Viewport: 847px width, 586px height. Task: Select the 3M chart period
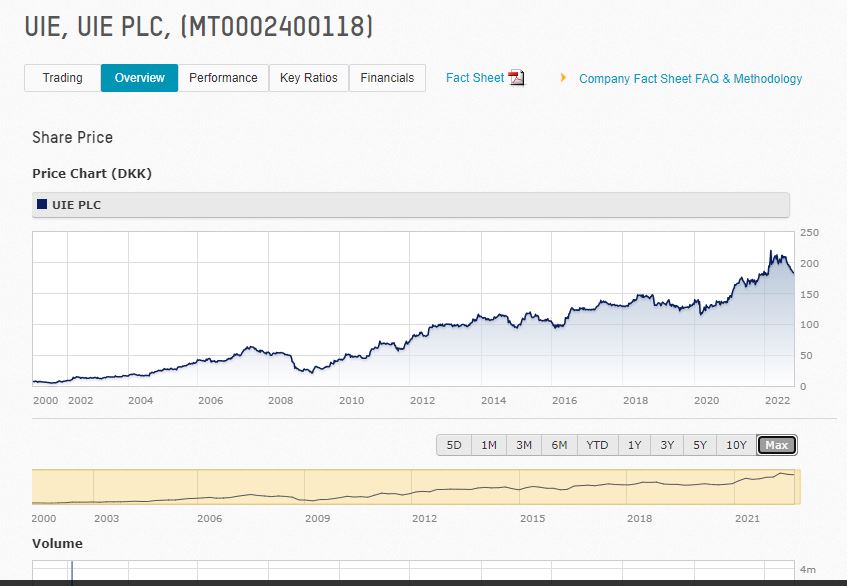pos(524,445)
